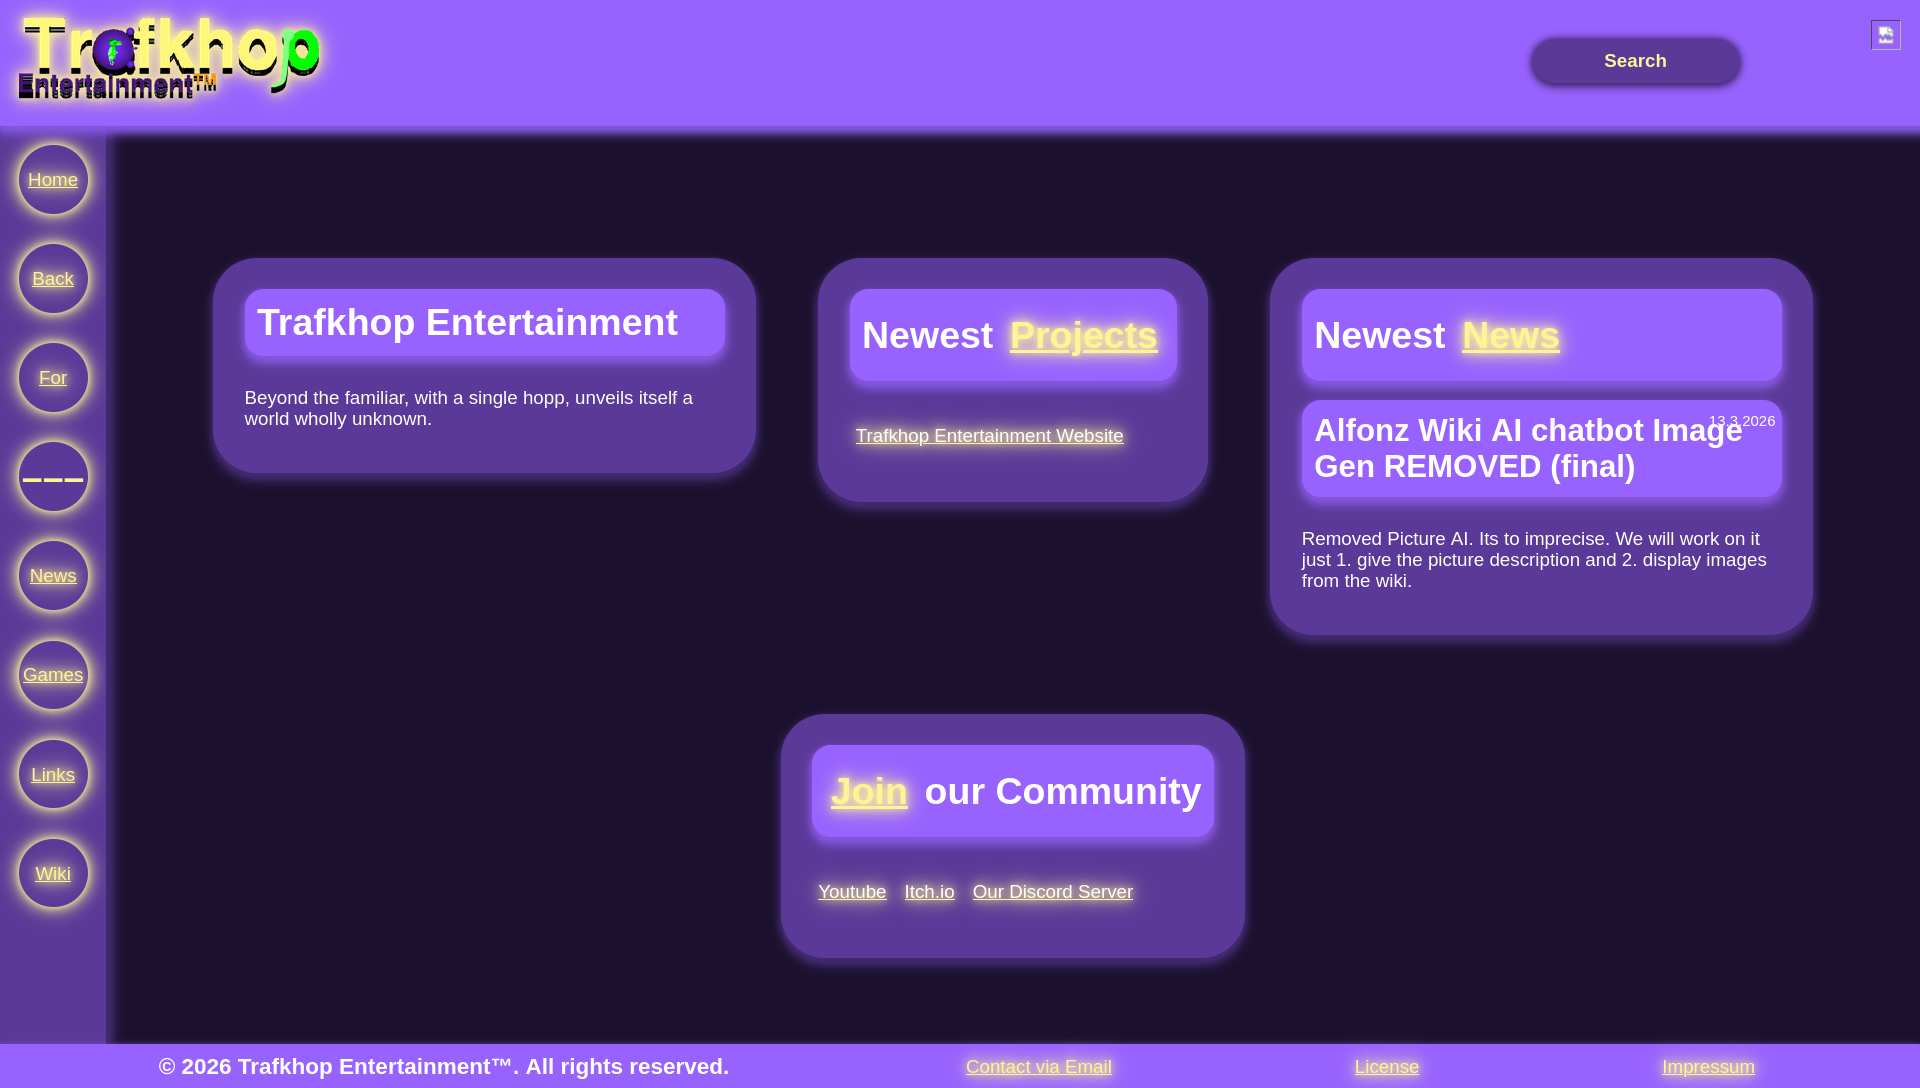Click the Join heading link
This screenshot has height=1088, width=1920.
tap(868, 792)
